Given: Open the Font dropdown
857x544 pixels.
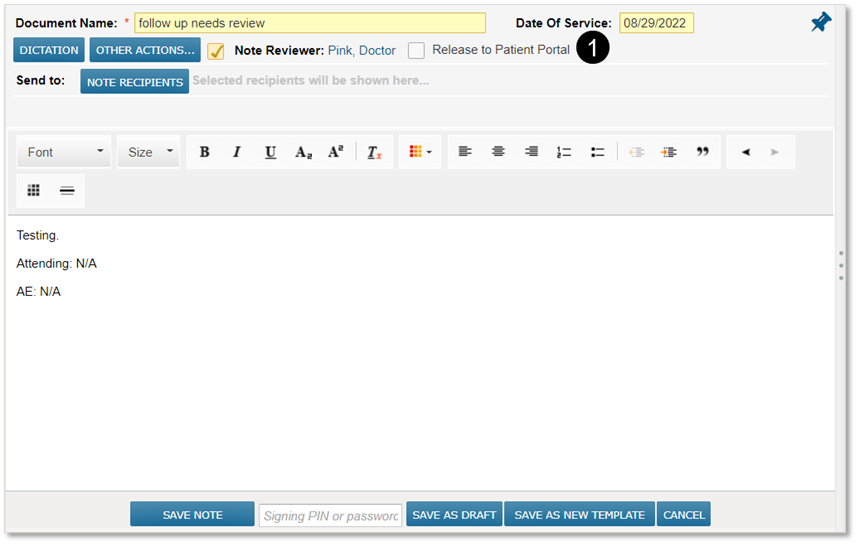Looking at the screenshot, I should click(x=65, y=152).
